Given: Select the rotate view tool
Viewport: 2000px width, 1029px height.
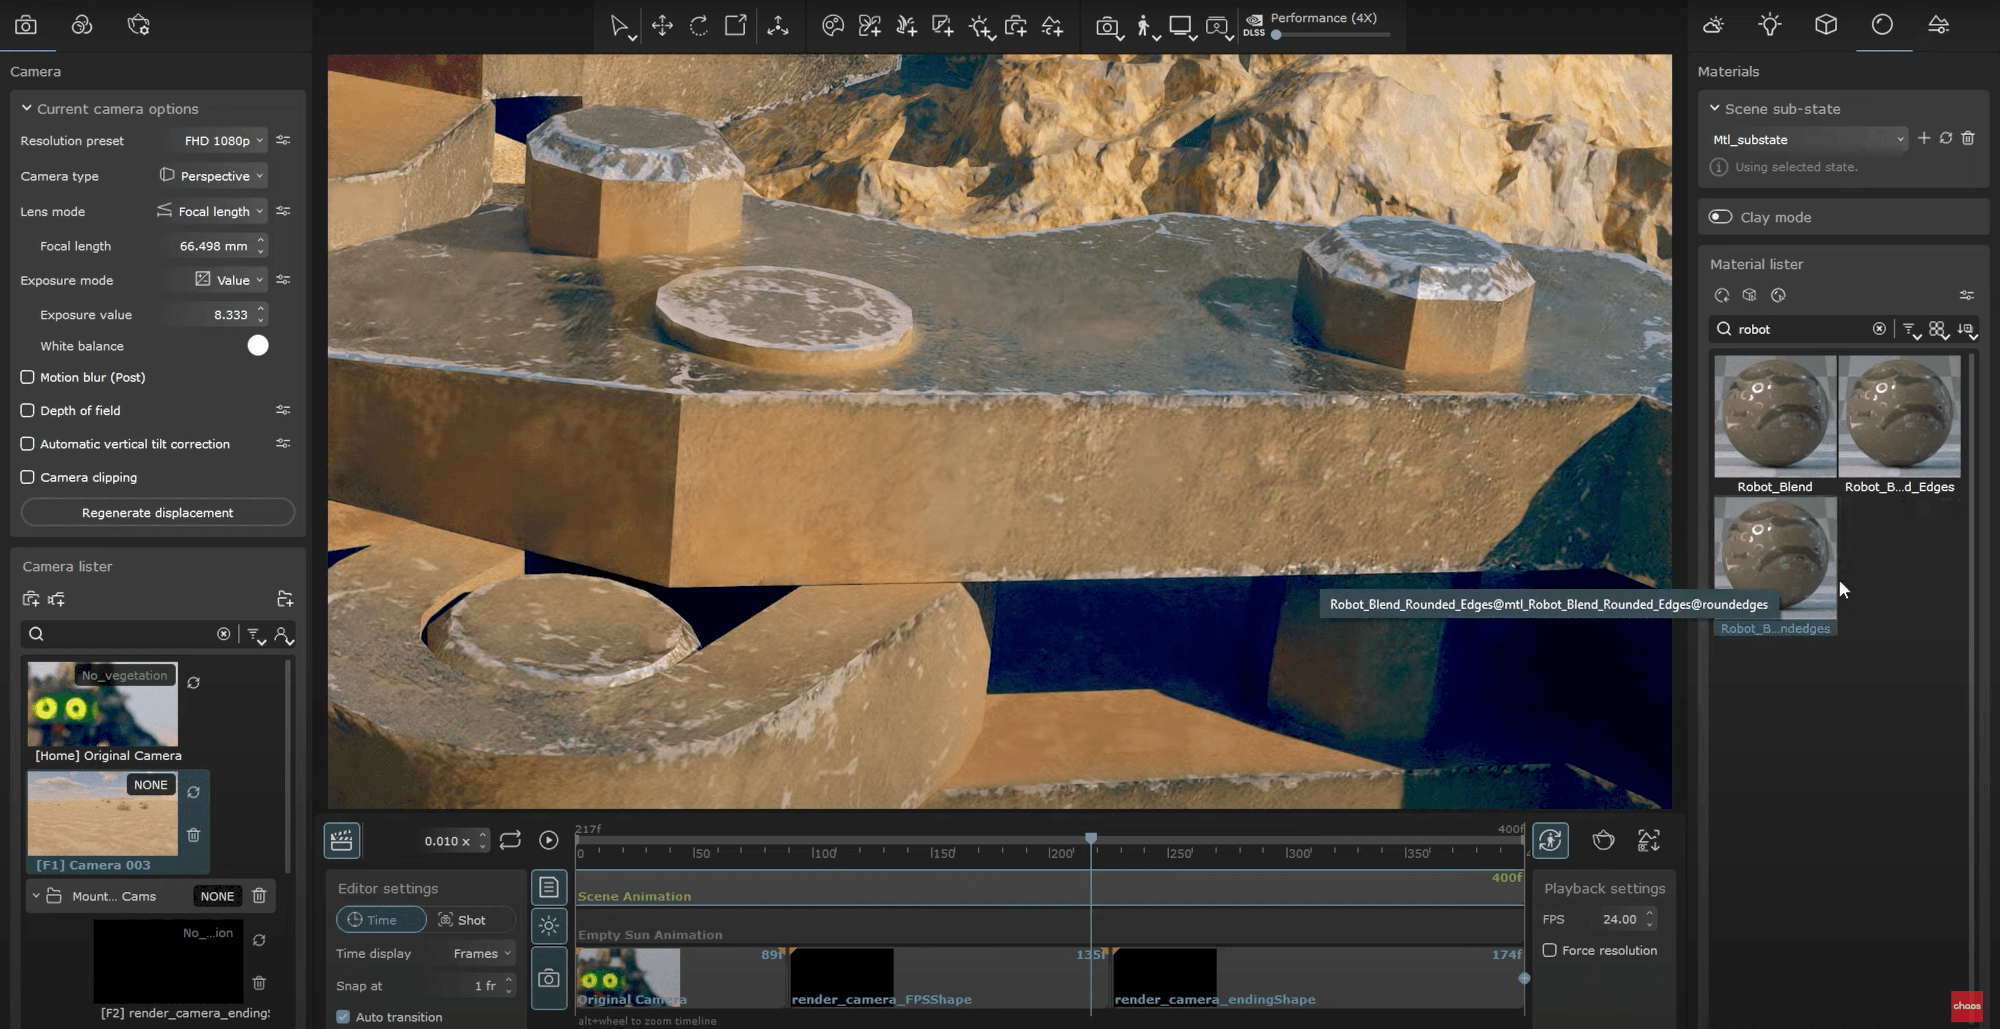Looking at the screenshot, I should [x=698, y=25].
